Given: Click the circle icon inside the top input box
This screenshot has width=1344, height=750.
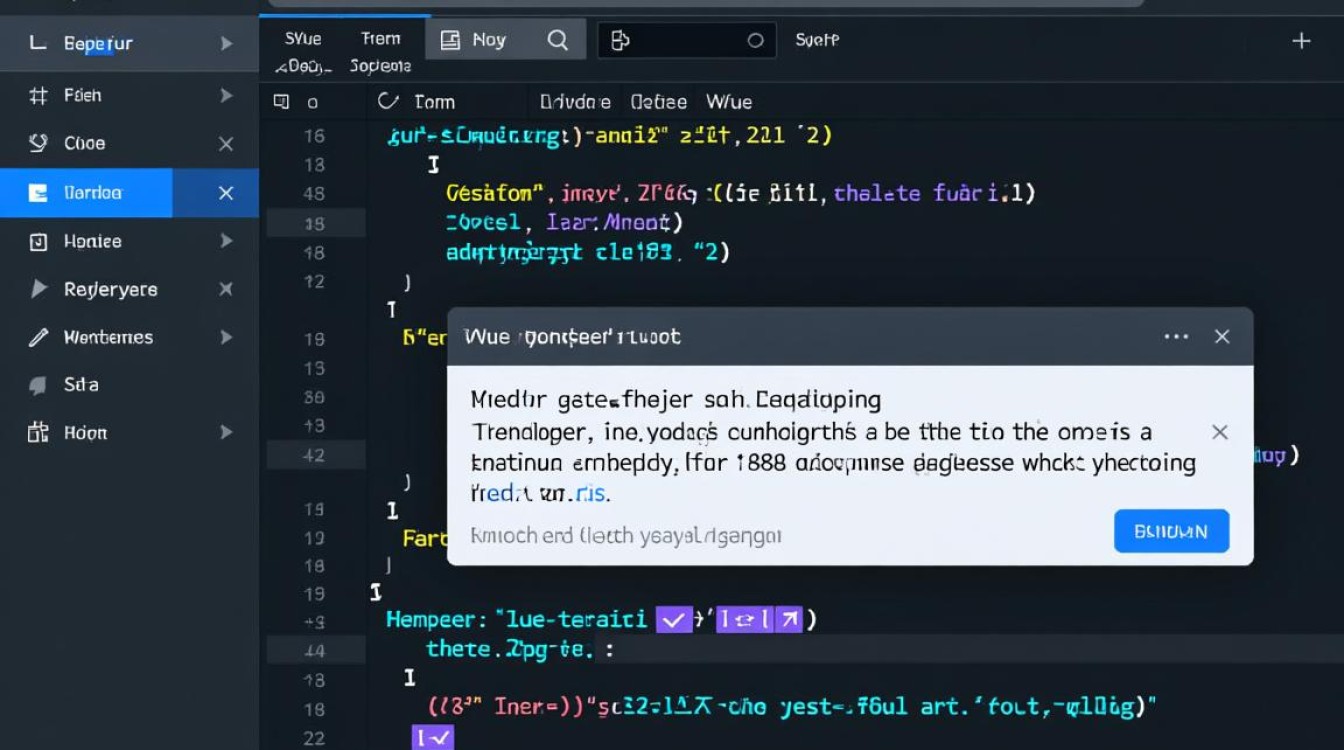Looking at the screenshot, I should pos(756,40).
